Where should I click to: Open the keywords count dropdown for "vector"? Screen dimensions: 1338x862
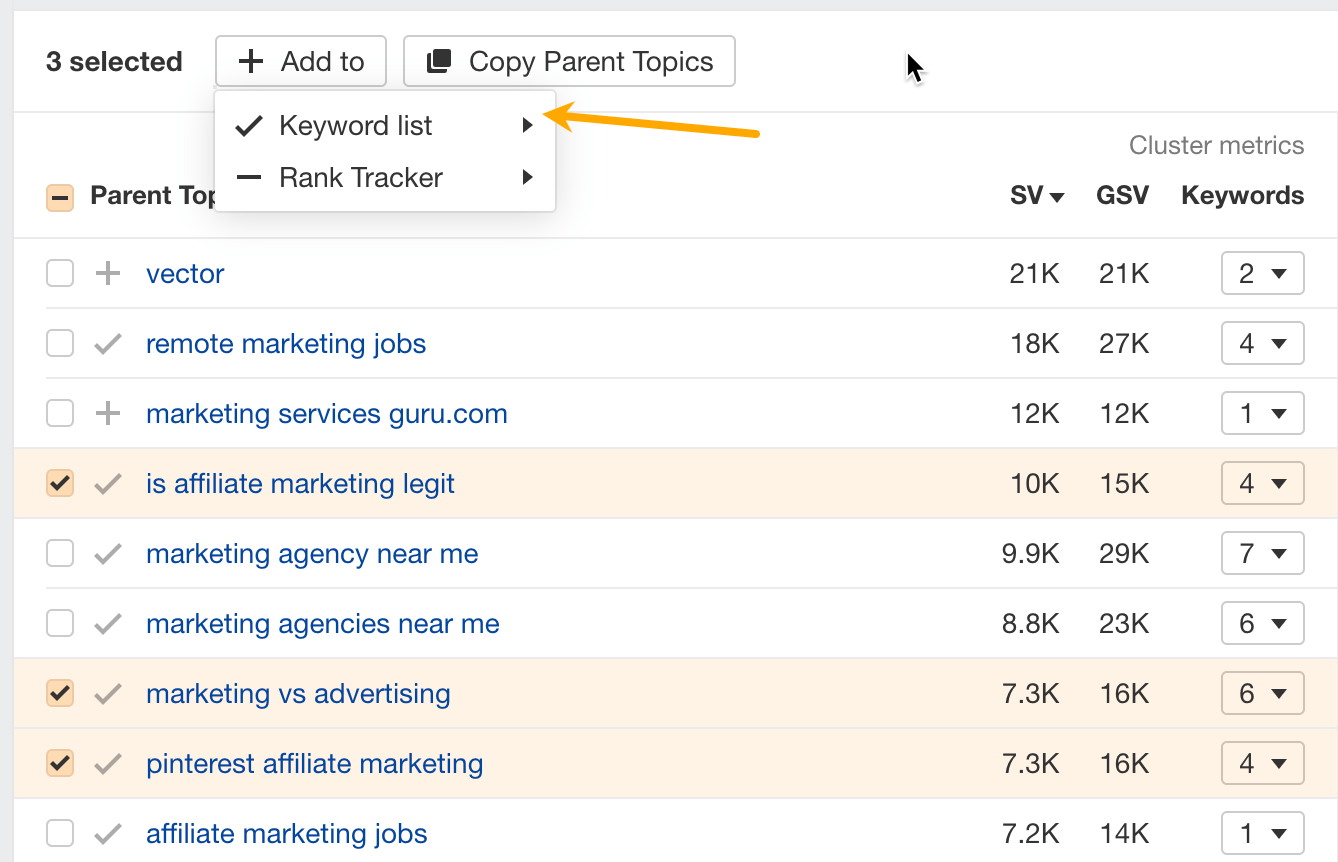(x=1262, y=273)
